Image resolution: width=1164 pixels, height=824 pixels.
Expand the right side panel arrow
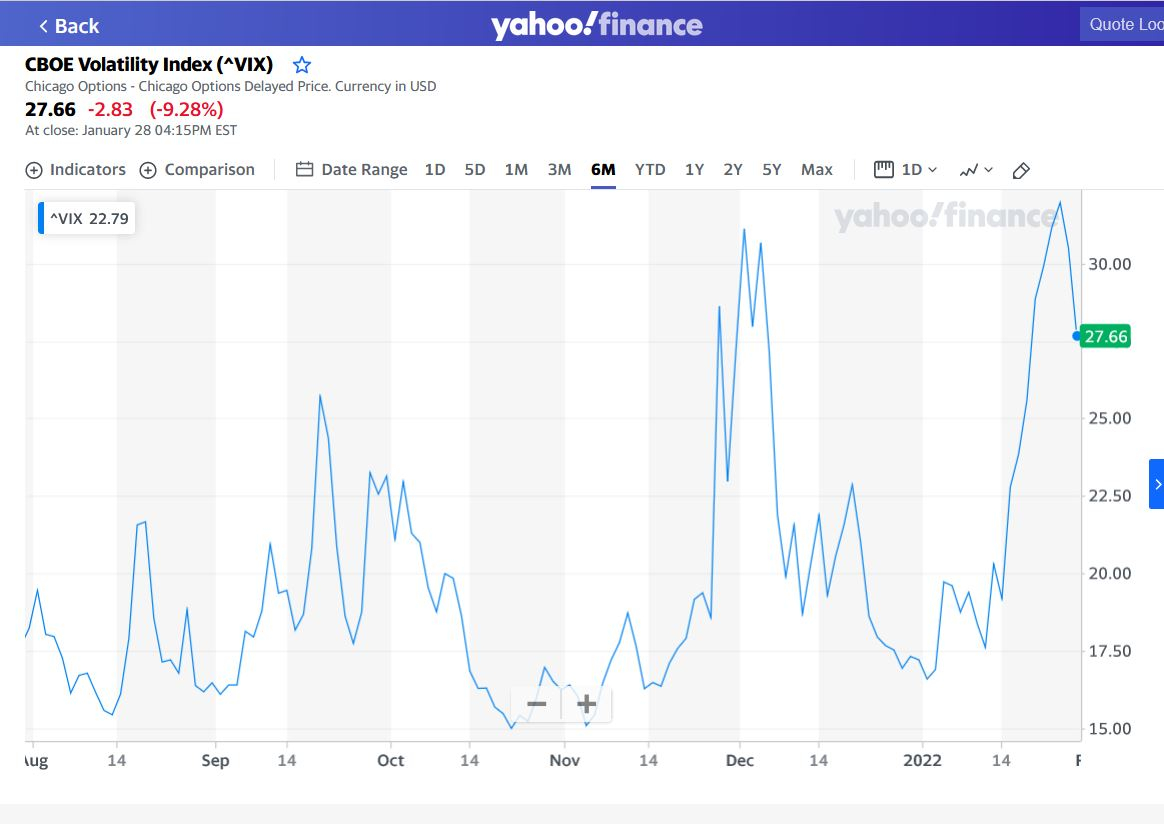tap(1157, 484)
